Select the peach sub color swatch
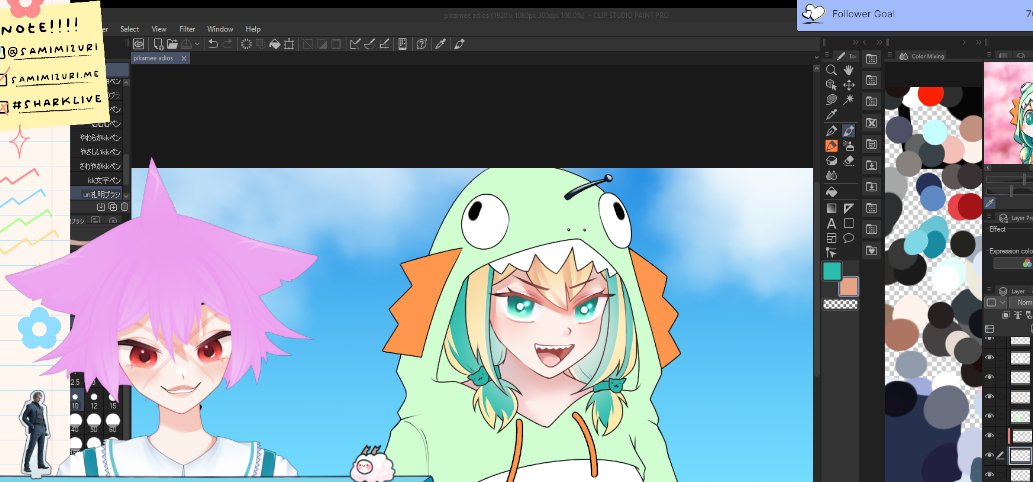The height and width of the screenshot is (482, 1033). 849,286
